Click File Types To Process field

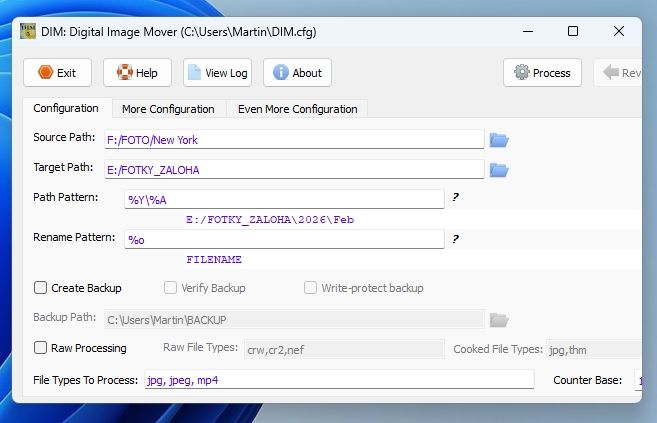(x=339, y=380)
